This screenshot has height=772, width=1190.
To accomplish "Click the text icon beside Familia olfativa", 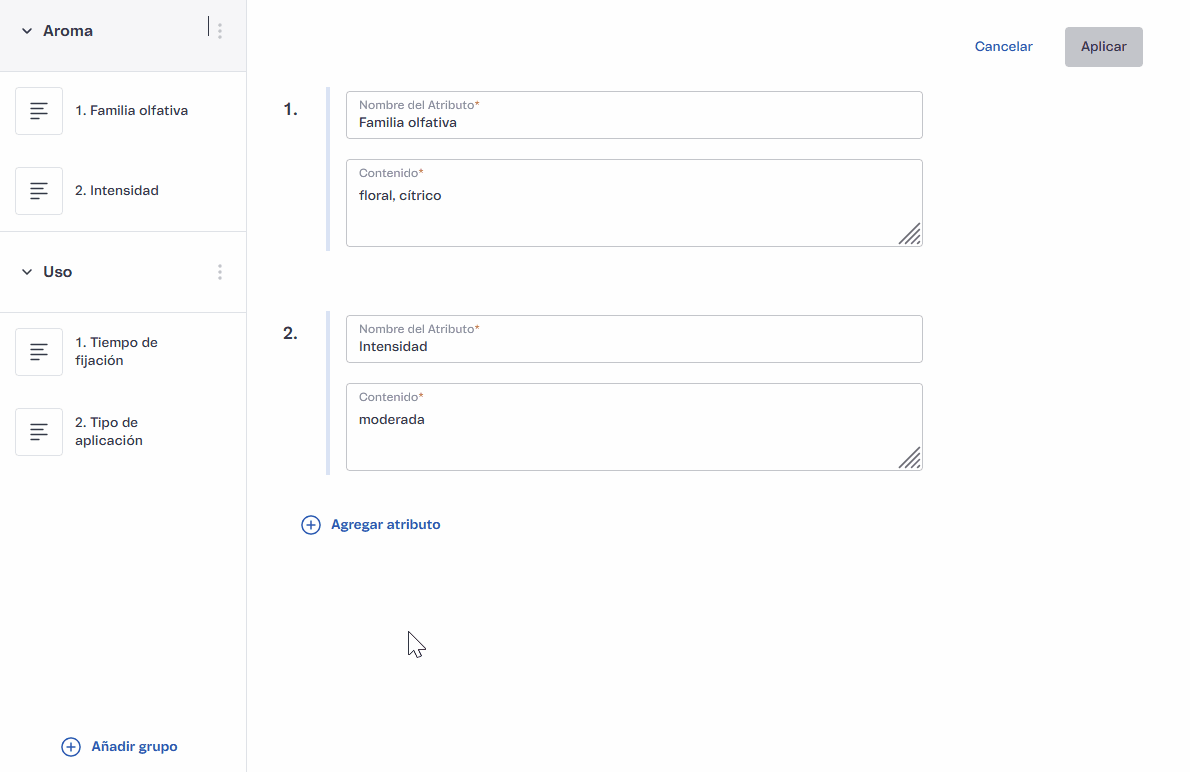I will pyautogui.click(x=39, y=111).
